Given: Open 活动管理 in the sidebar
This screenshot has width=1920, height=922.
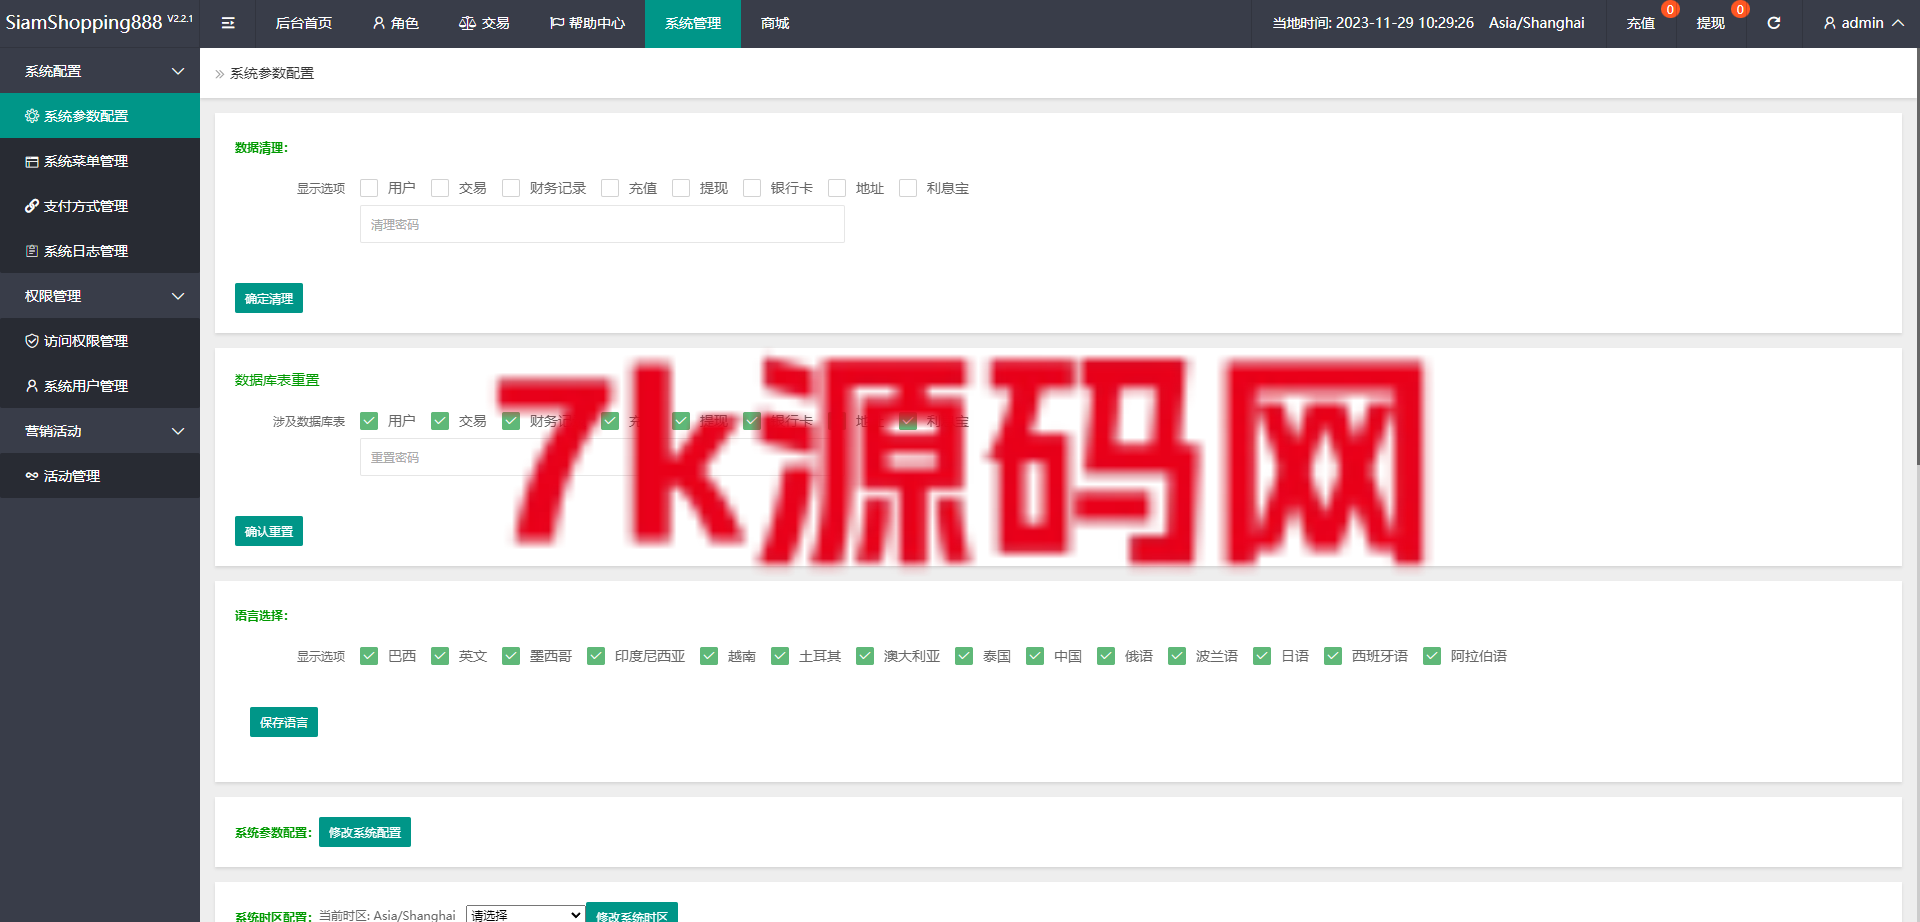Looking at the screenshot, I should (x=100, y=476).
